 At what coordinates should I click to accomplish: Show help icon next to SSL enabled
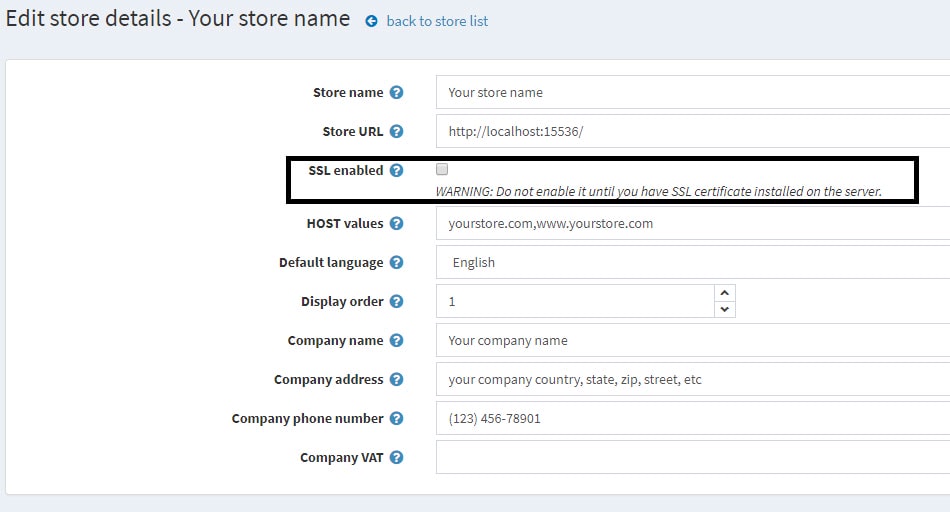point(396,170)
